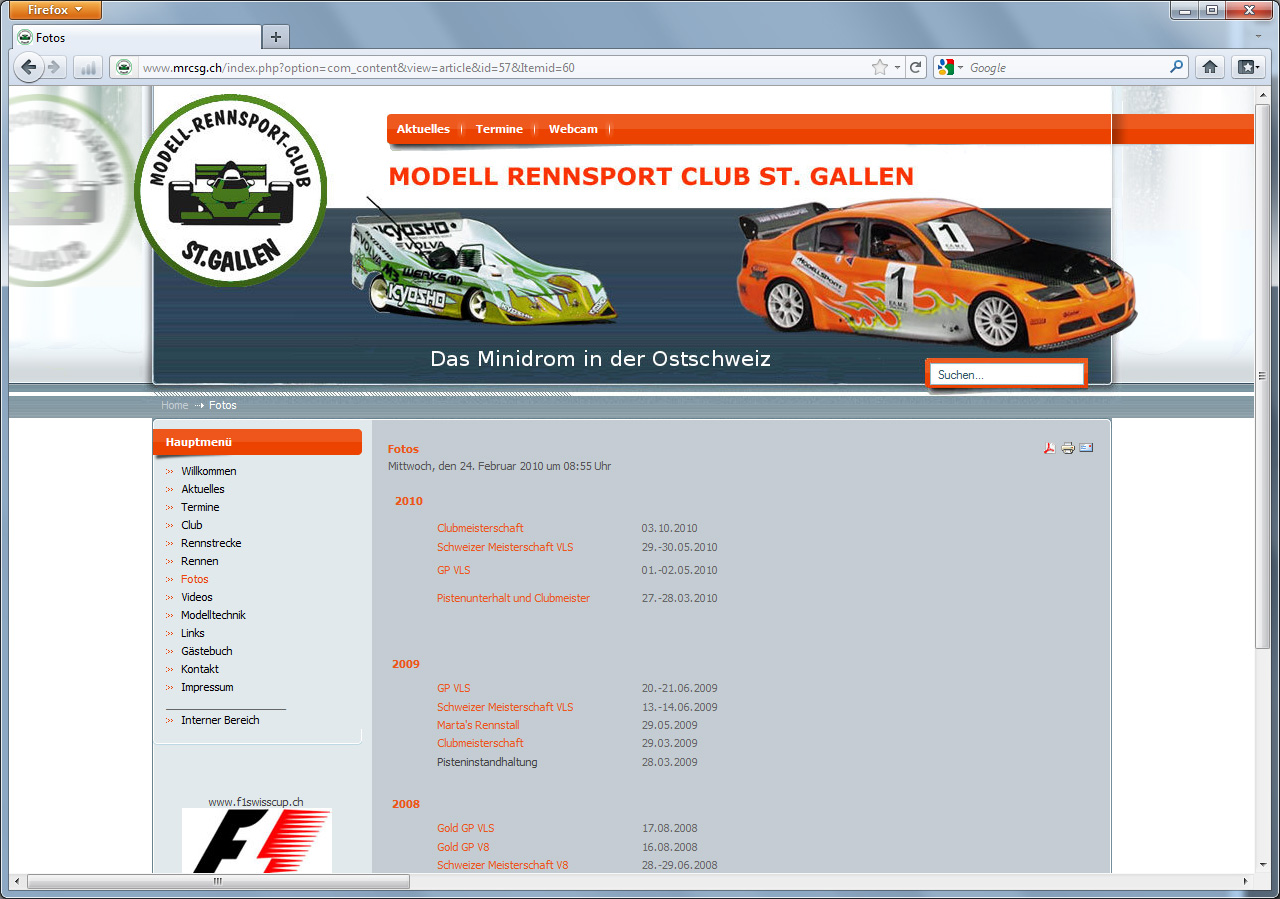The height and width of the screenshot is (899, 1280).
Task: Click the site identity icon in address bar
Action: tap(123, 67)
